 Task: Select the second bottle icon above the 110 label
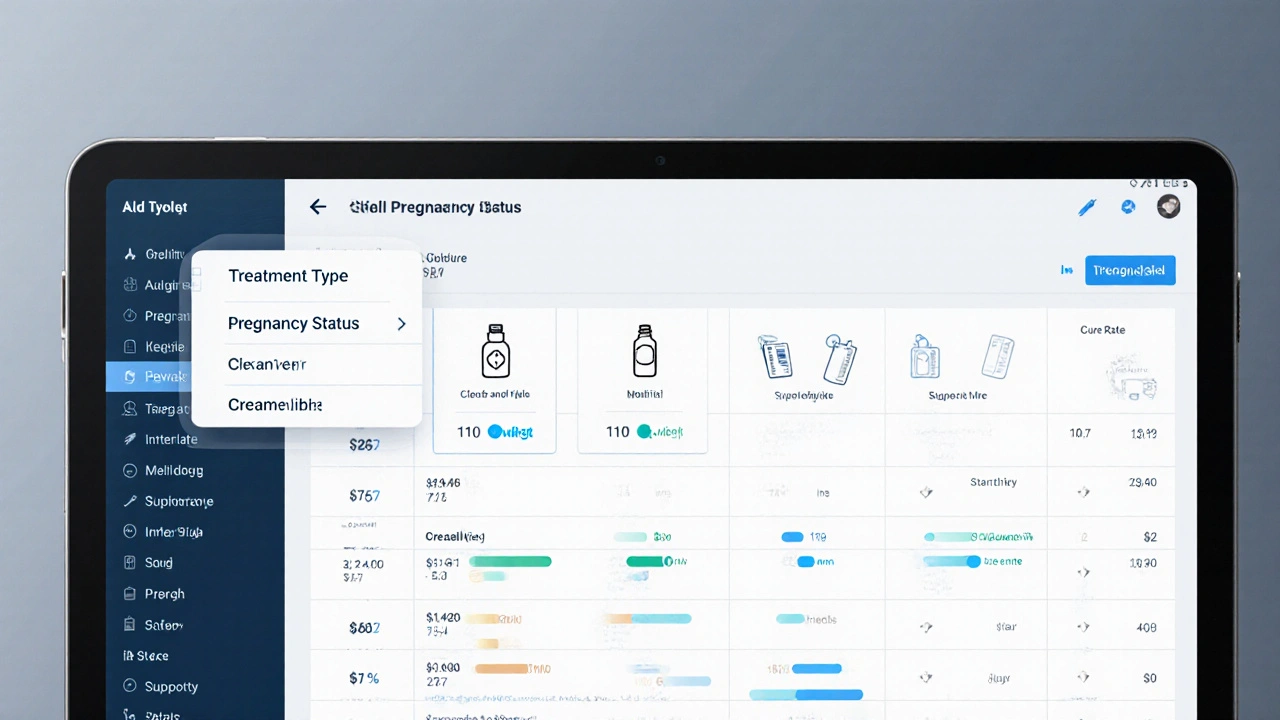pyautogui.click(x=644, y=351)
